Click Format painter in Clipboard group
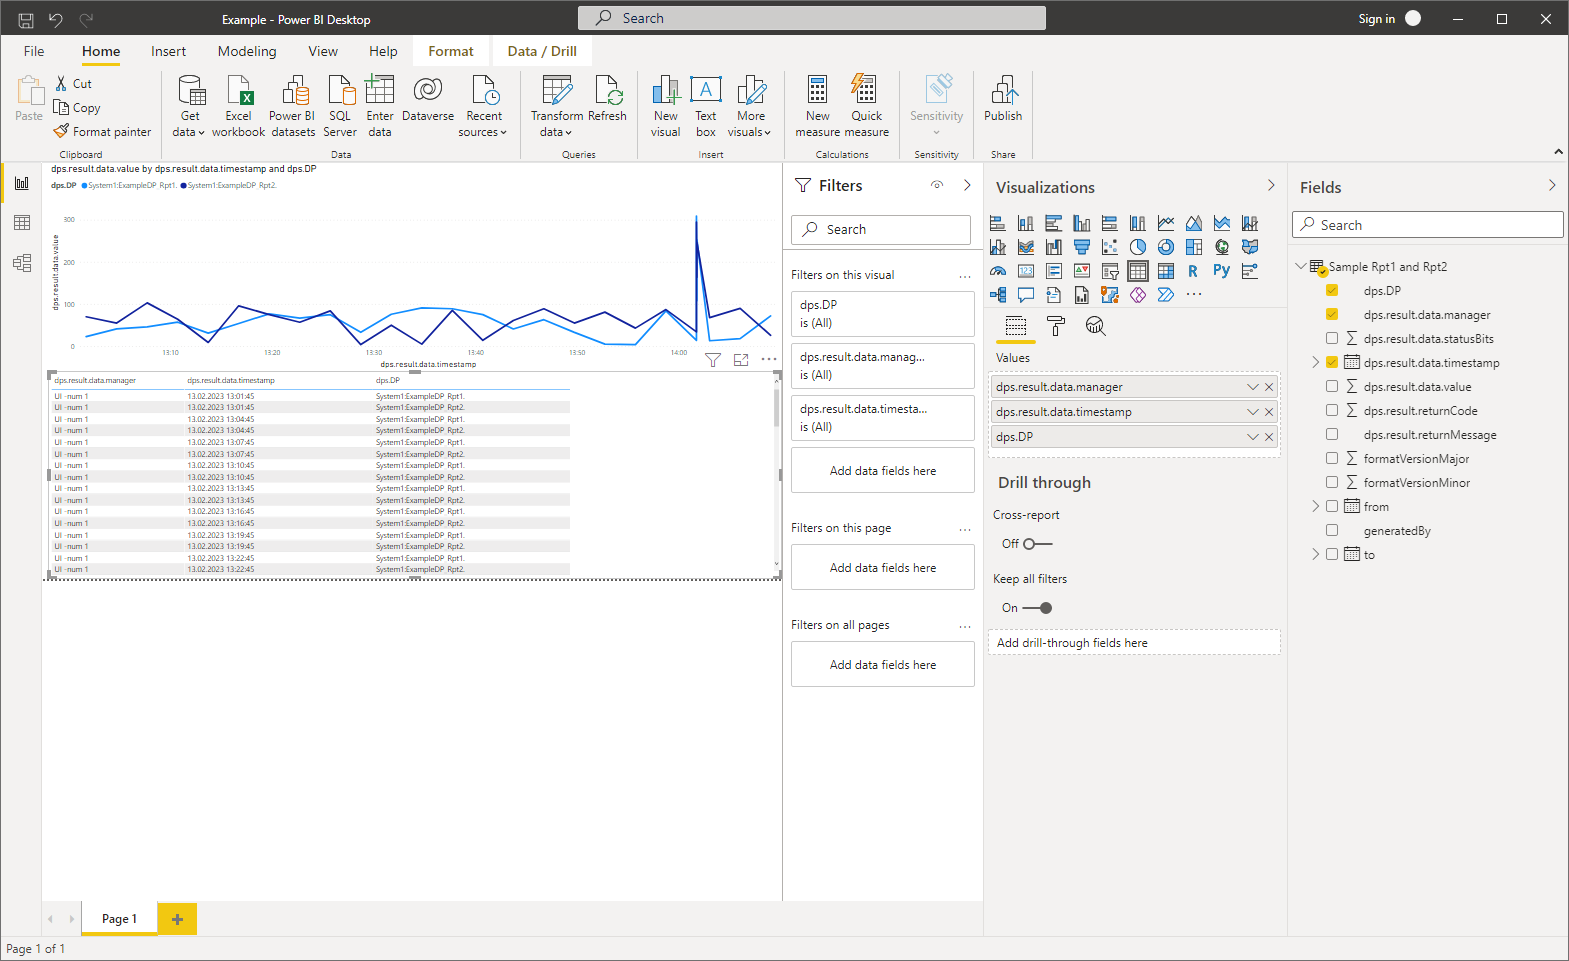 [103, 132]
